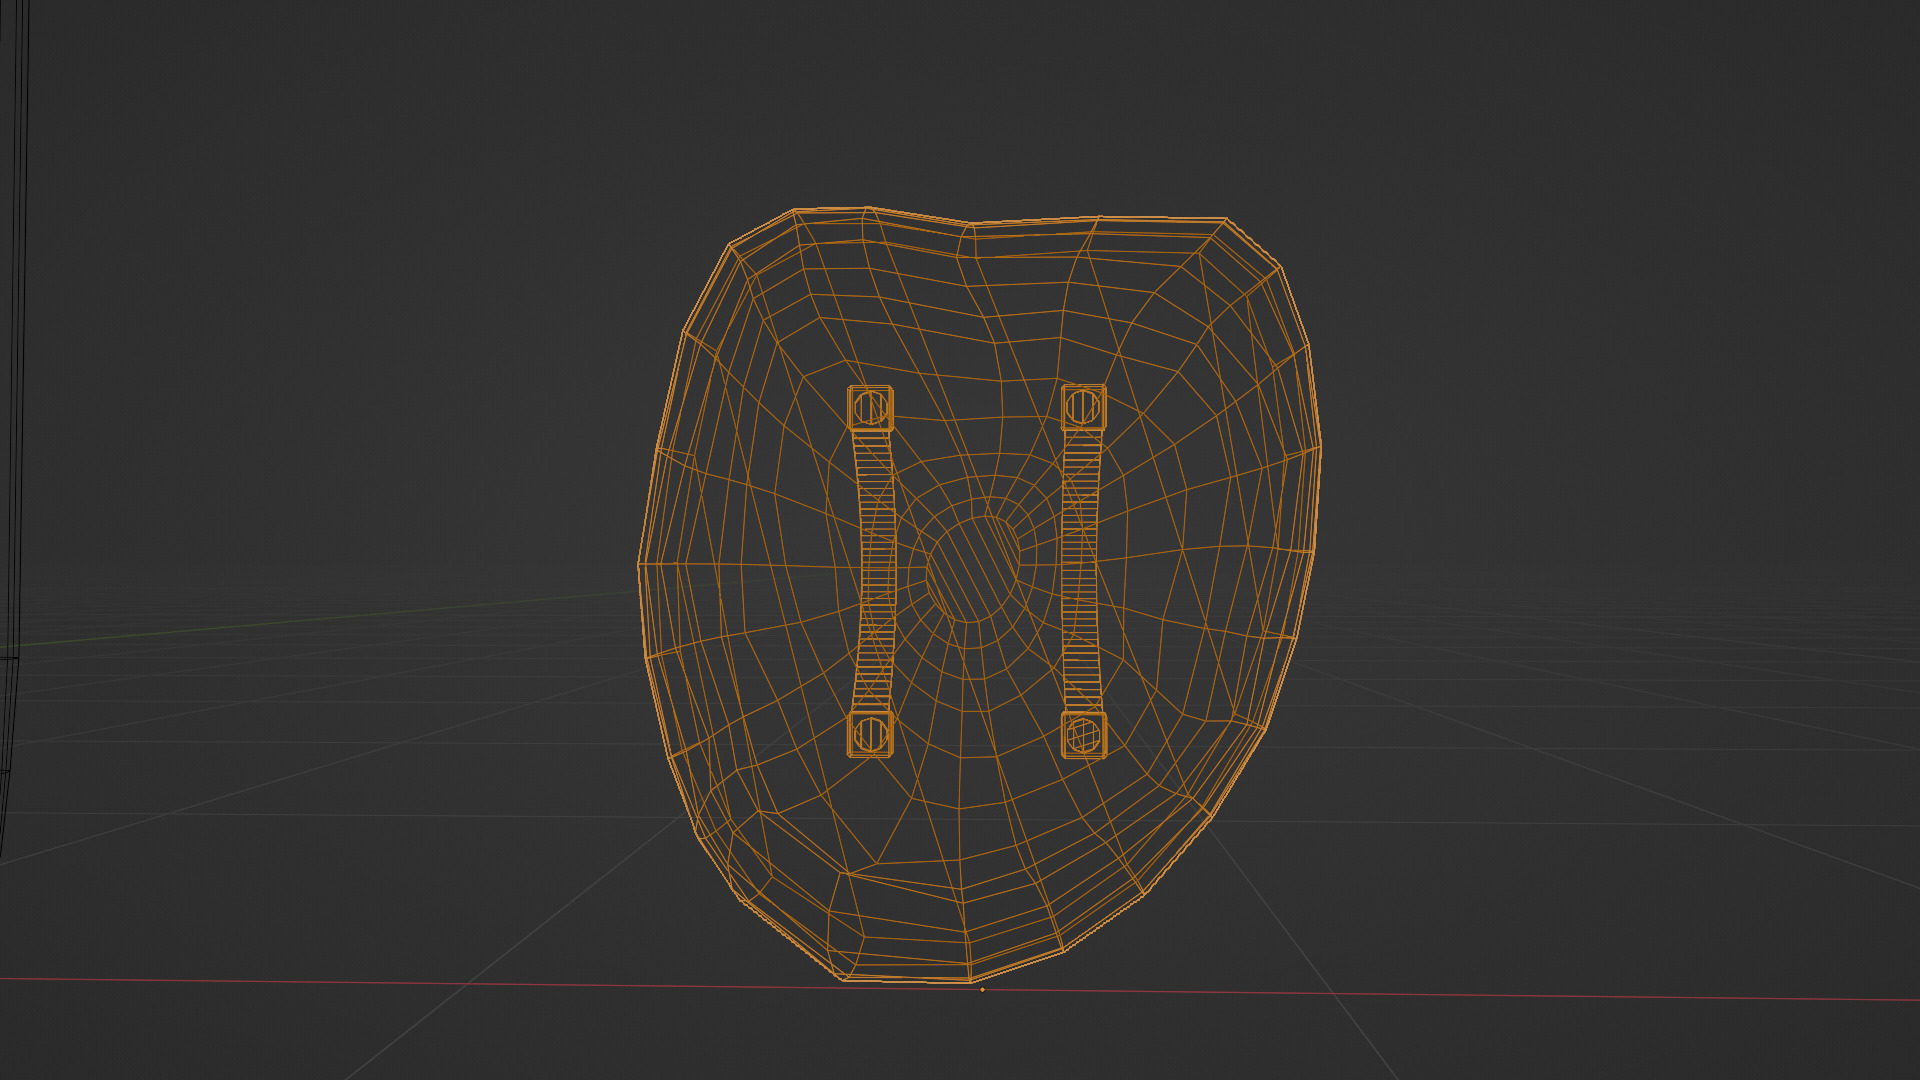Image resolution: width=1920 pixels, height=1080 pixels.
Task: Click the notch at the shield's top edge
Action: tap(971, 225)
